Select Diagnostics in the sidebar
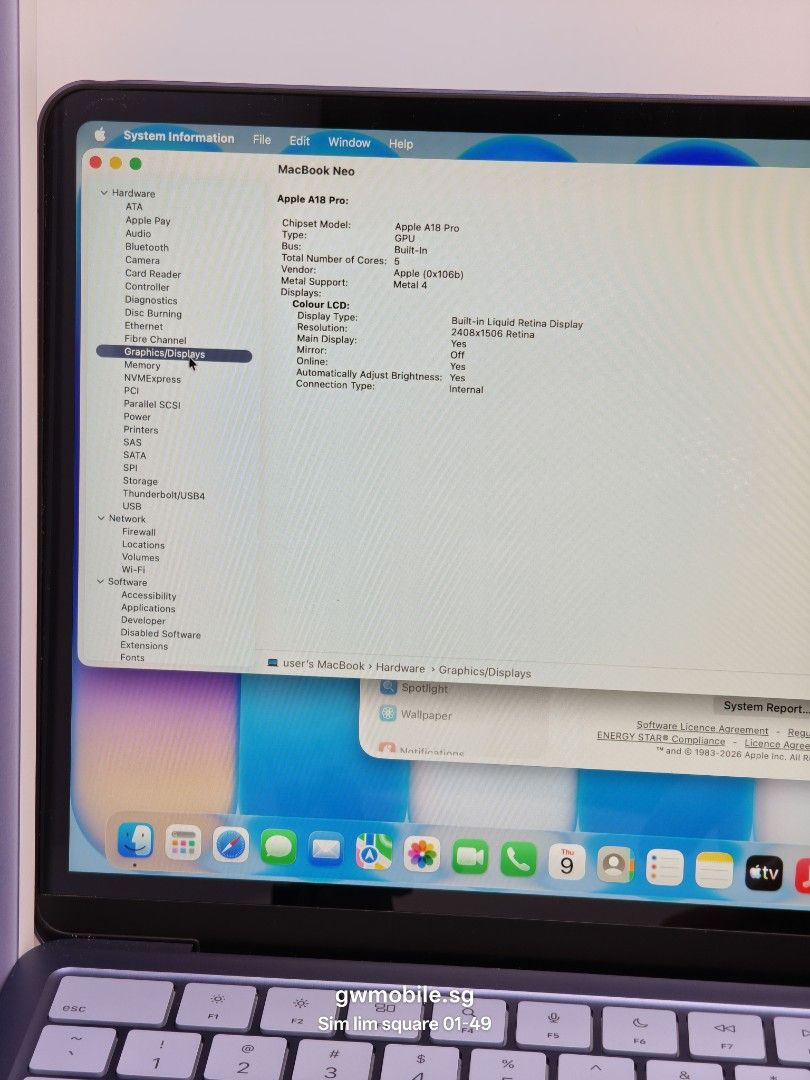The width and height of the screenshot is (810, 1080). [151, 300]
